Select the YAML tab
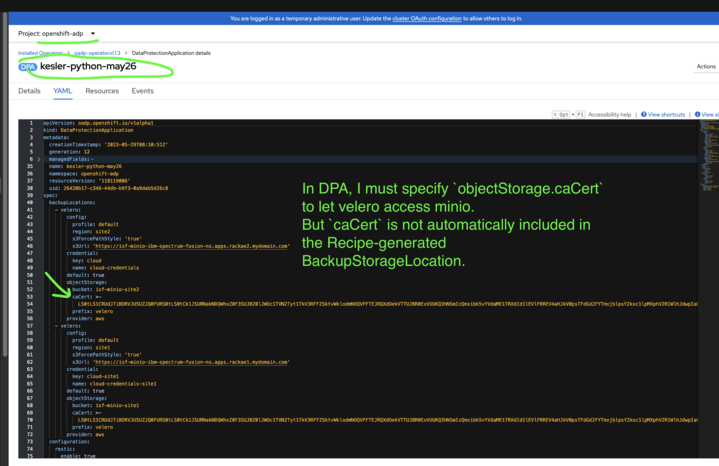The width and height of the screenshot is (719, 466). 62,91
